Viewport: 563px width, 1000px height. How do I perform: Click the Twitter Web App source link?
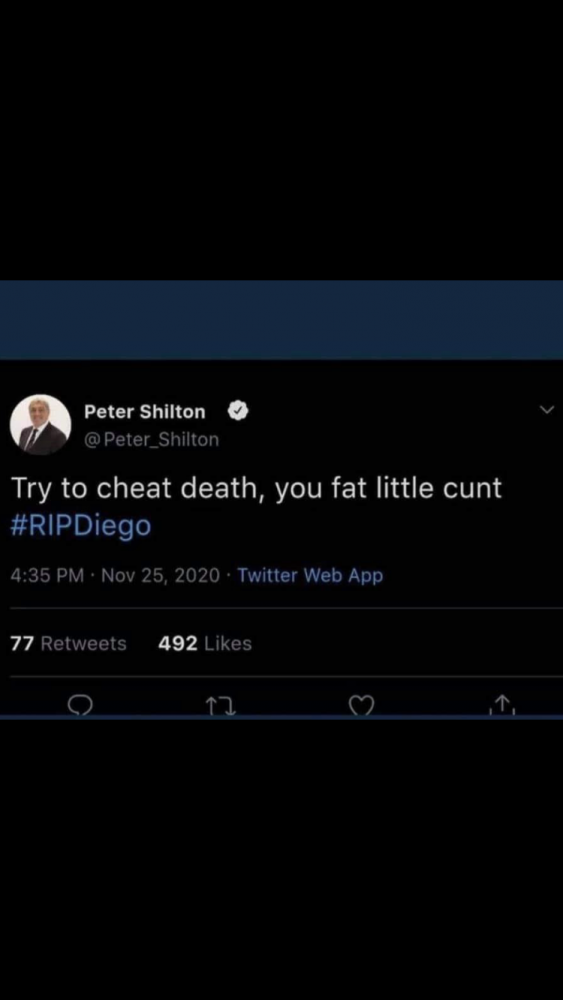[310, 575]
